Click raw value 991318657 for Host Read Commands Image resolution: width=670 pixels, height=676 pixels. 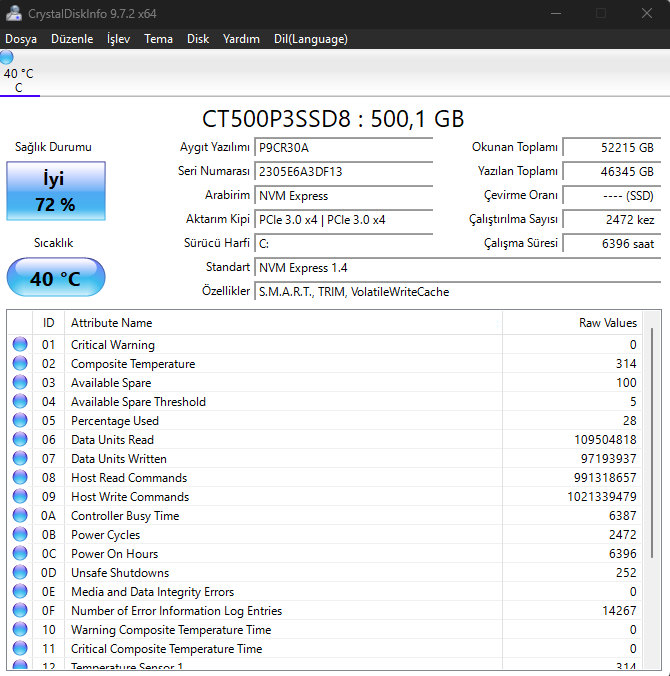coord(605,477)
